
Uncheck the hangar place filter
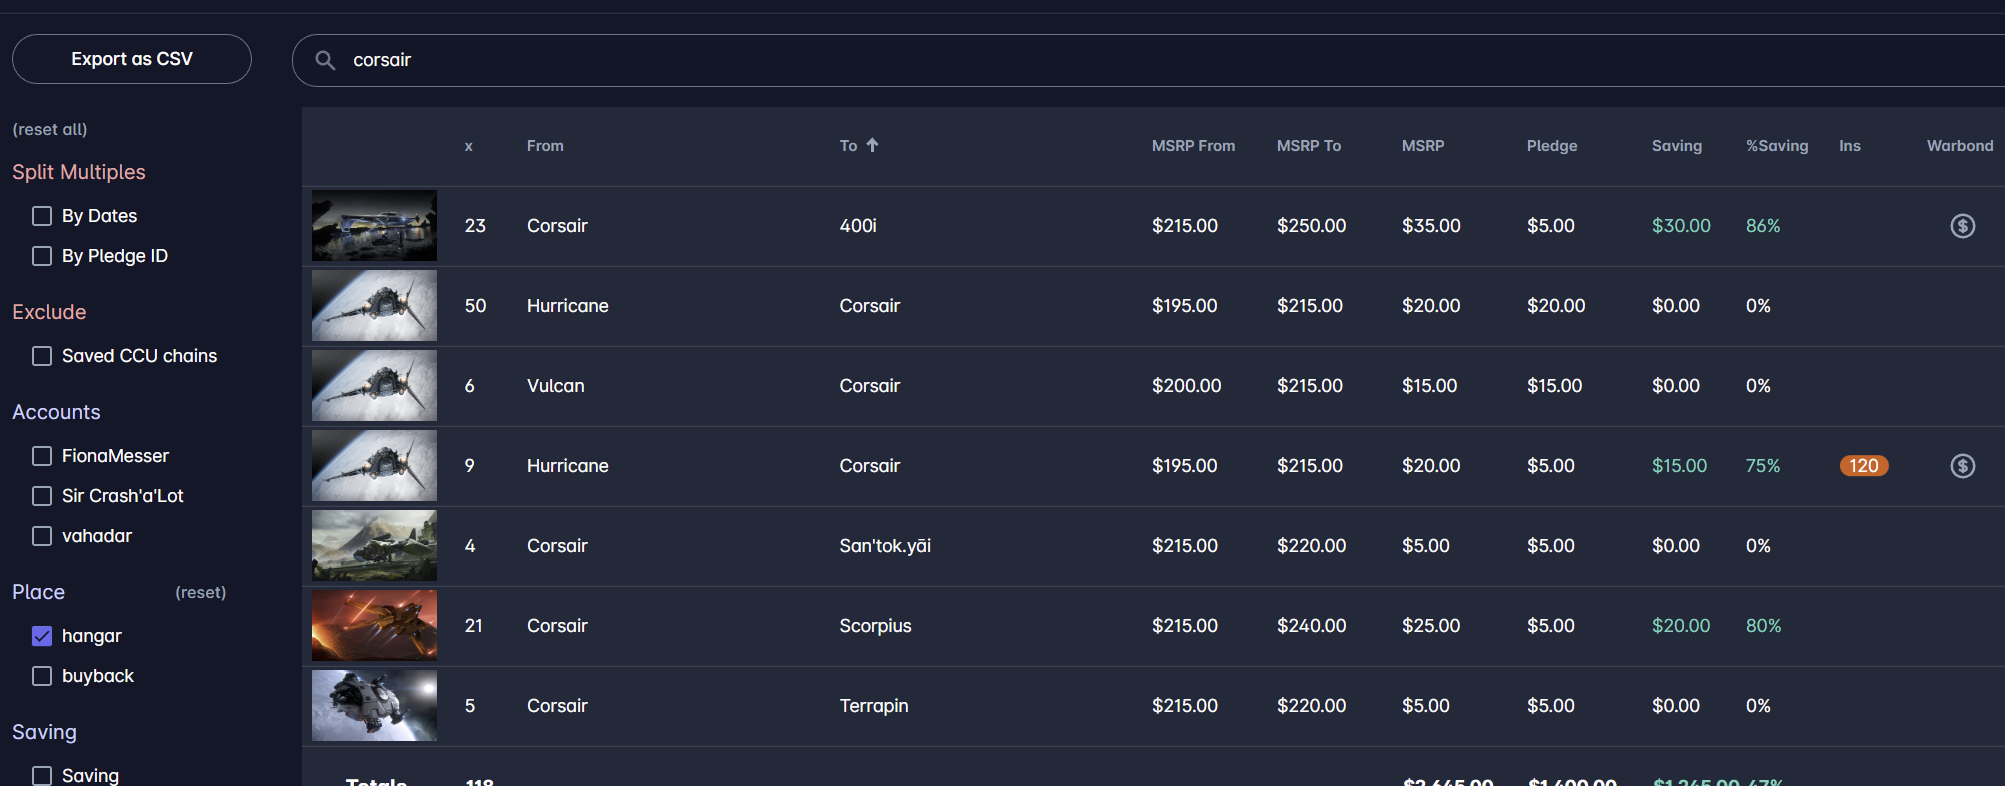coord(42,636)
